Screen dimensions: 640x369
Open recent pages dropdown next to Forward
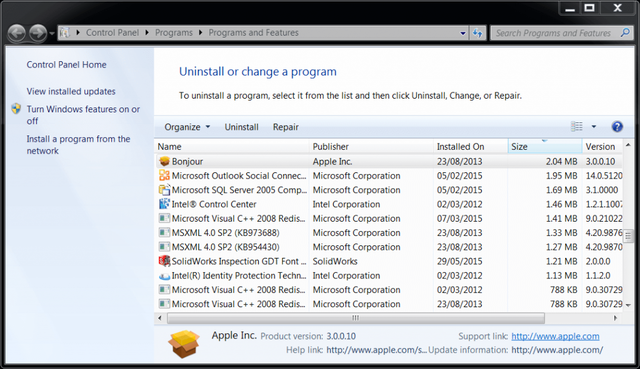[52, 33]
